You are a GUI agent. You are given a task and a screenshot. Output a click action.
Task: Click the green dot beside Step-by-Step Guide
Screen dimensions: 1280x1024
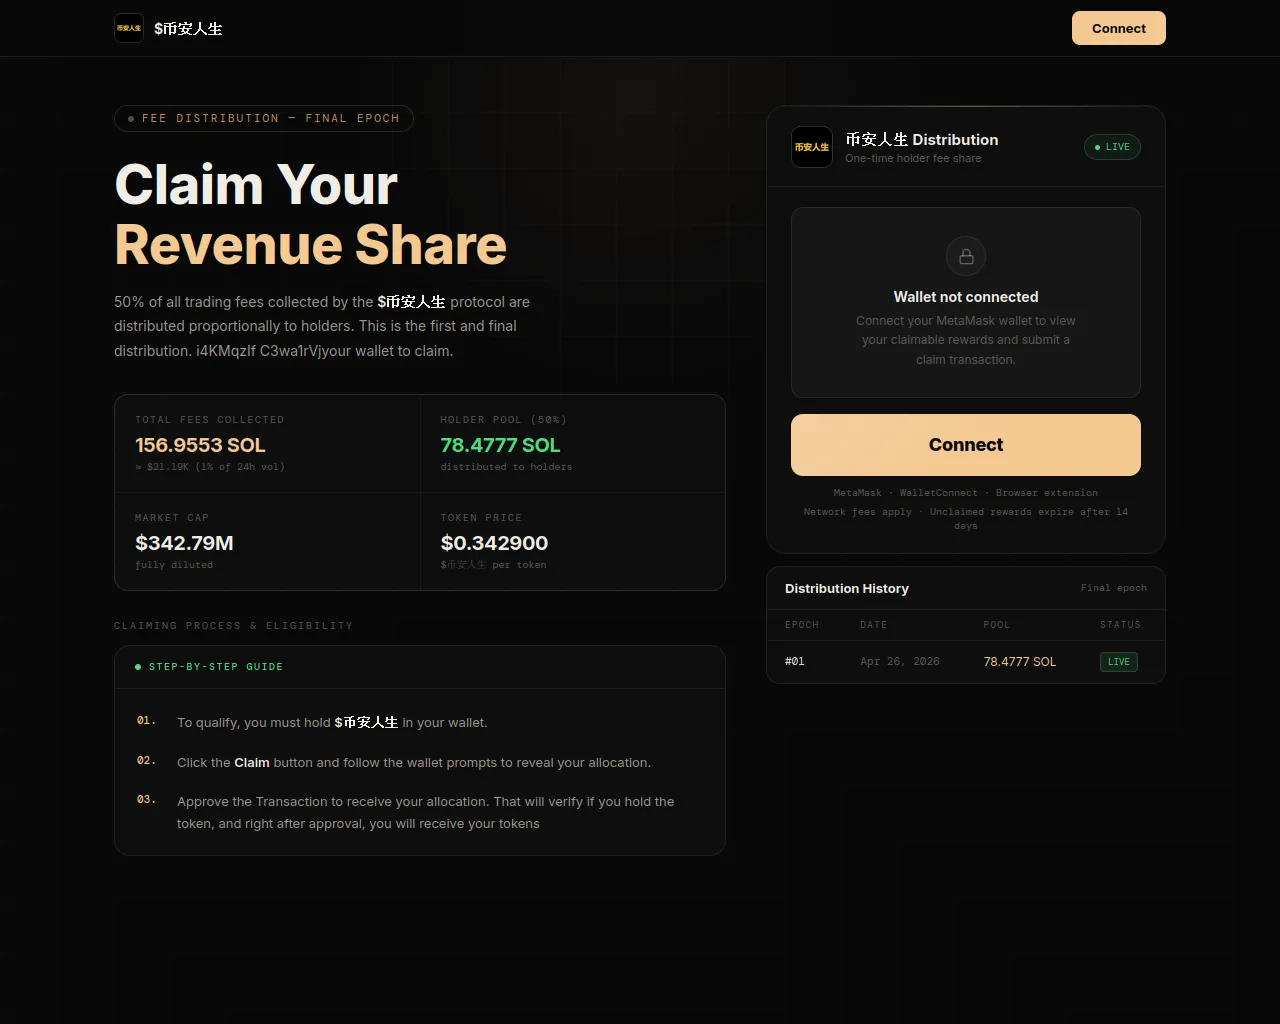coord(138,667)
